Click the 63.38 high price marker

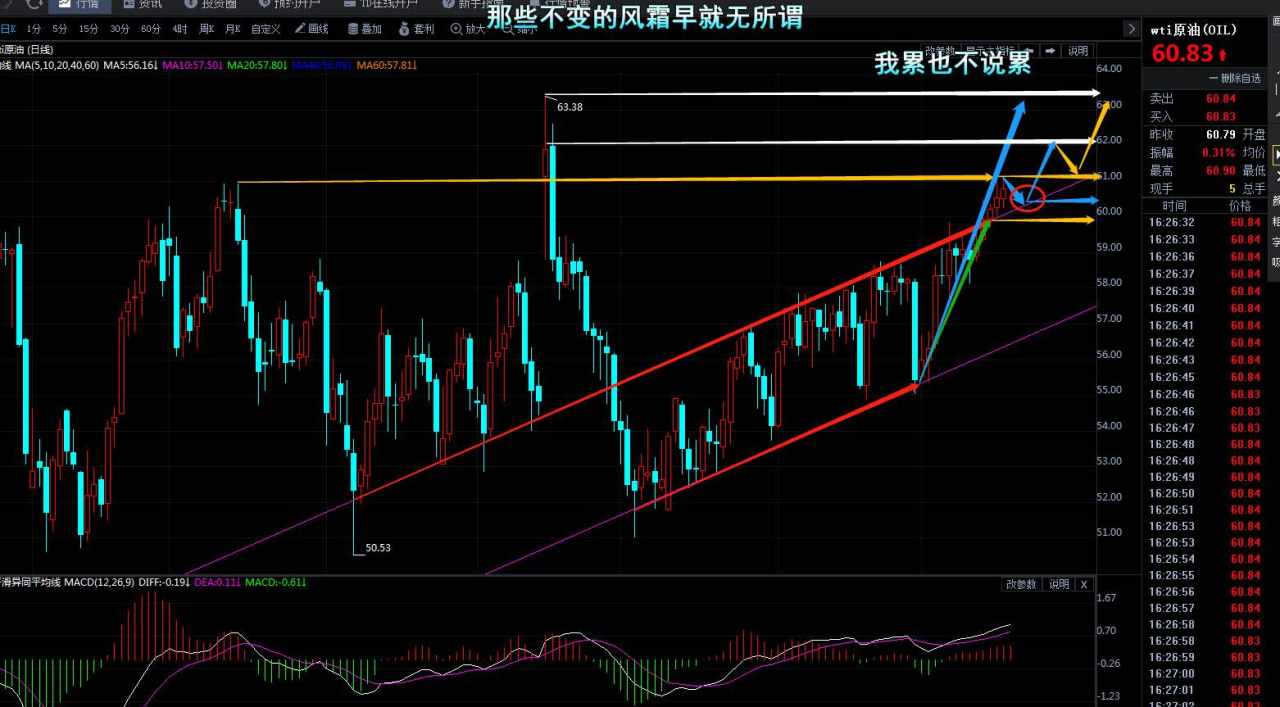pos(569,106)
